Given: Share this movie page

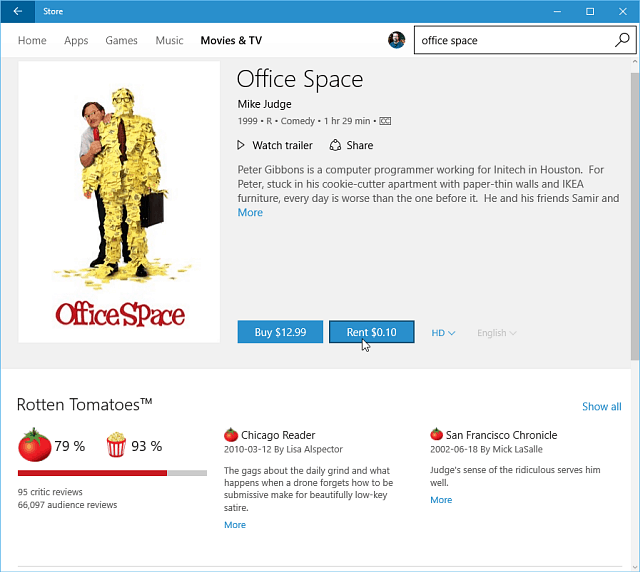Looking at the screenshot, I should click(360, 145).
